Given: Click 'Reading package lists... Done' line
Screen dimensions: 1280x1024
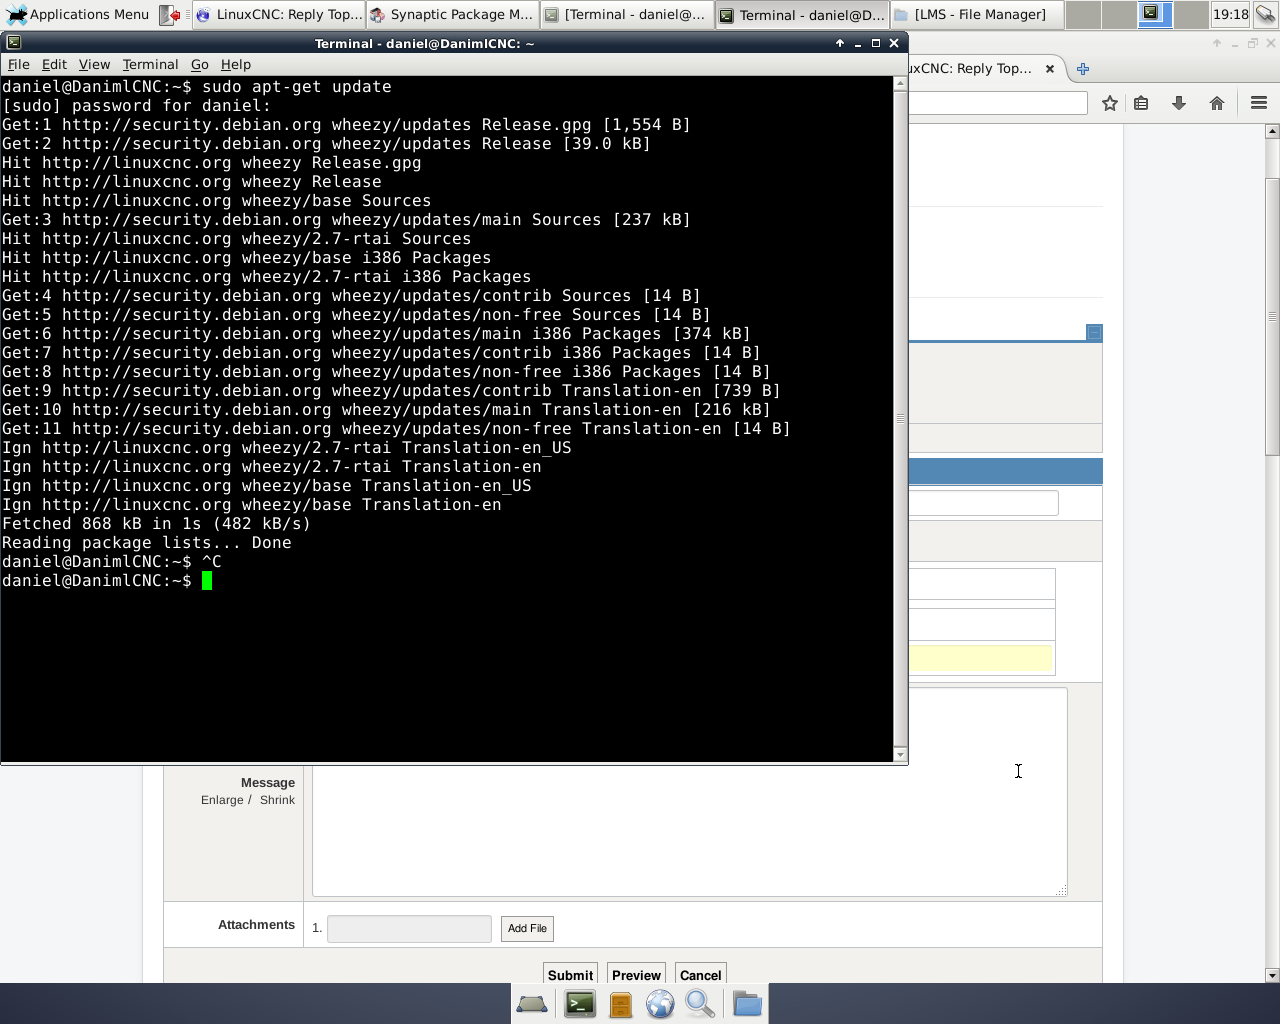Looking at the screenshot, I should pos(147,543).
